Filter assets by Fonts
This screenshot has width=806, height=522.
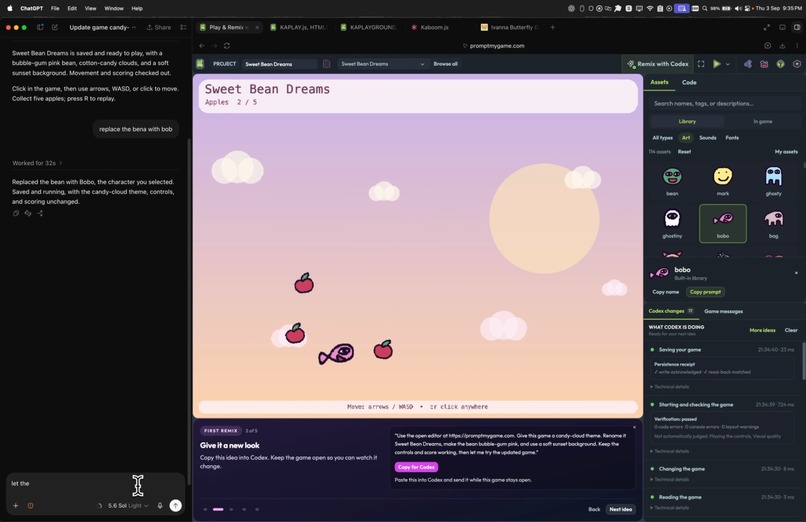click(732, 138)
